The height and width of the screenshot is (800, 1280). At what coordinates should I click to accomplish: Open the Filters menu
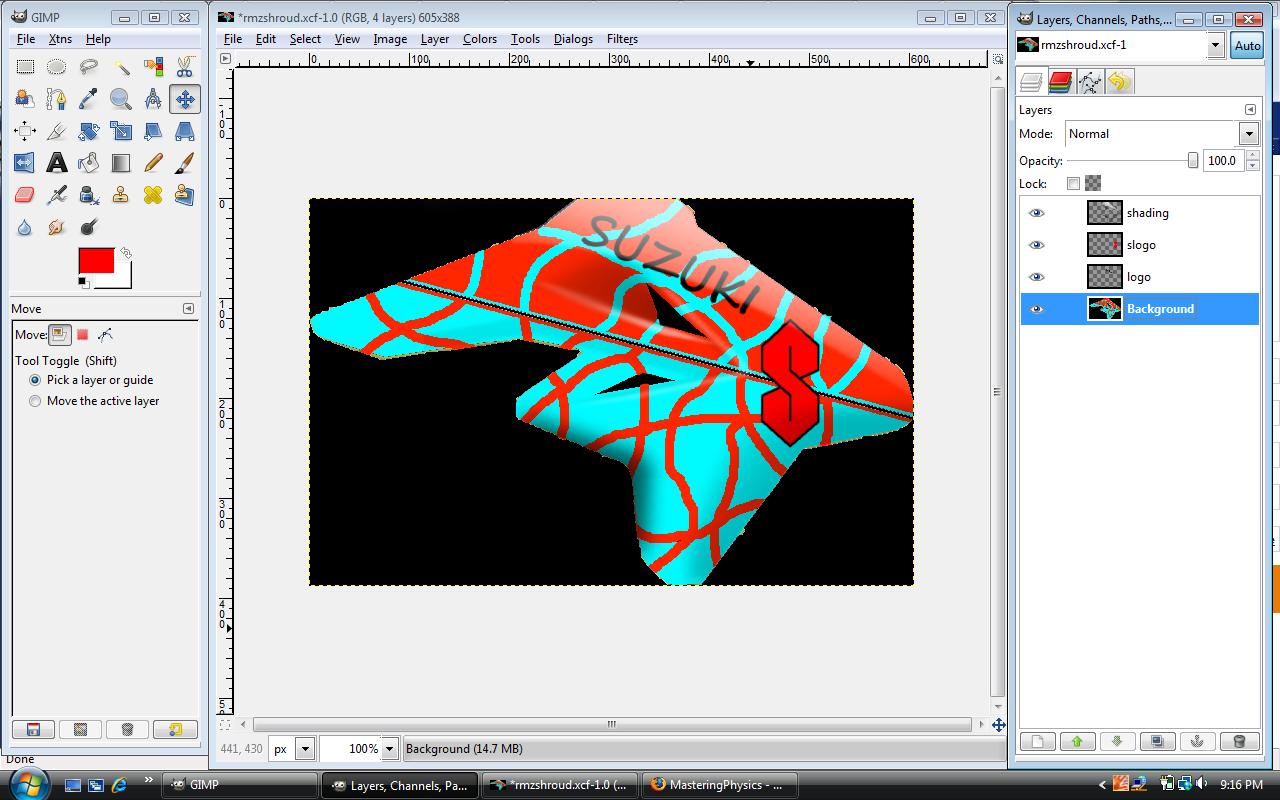(x=622, y=39)
